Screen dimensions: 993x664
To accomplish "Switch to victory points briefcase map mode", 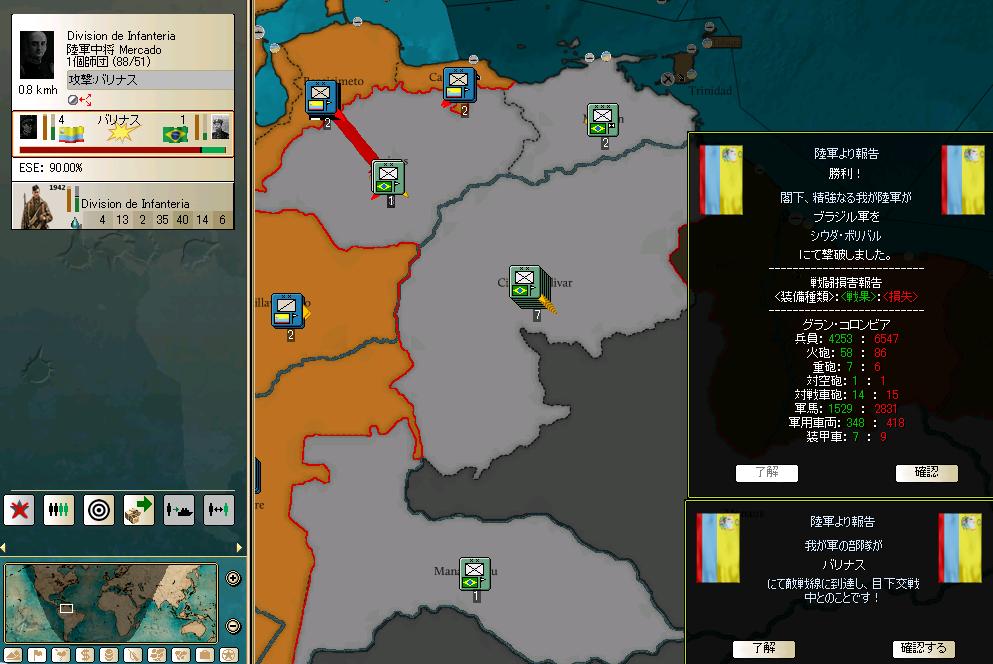I will pos(205,655).
